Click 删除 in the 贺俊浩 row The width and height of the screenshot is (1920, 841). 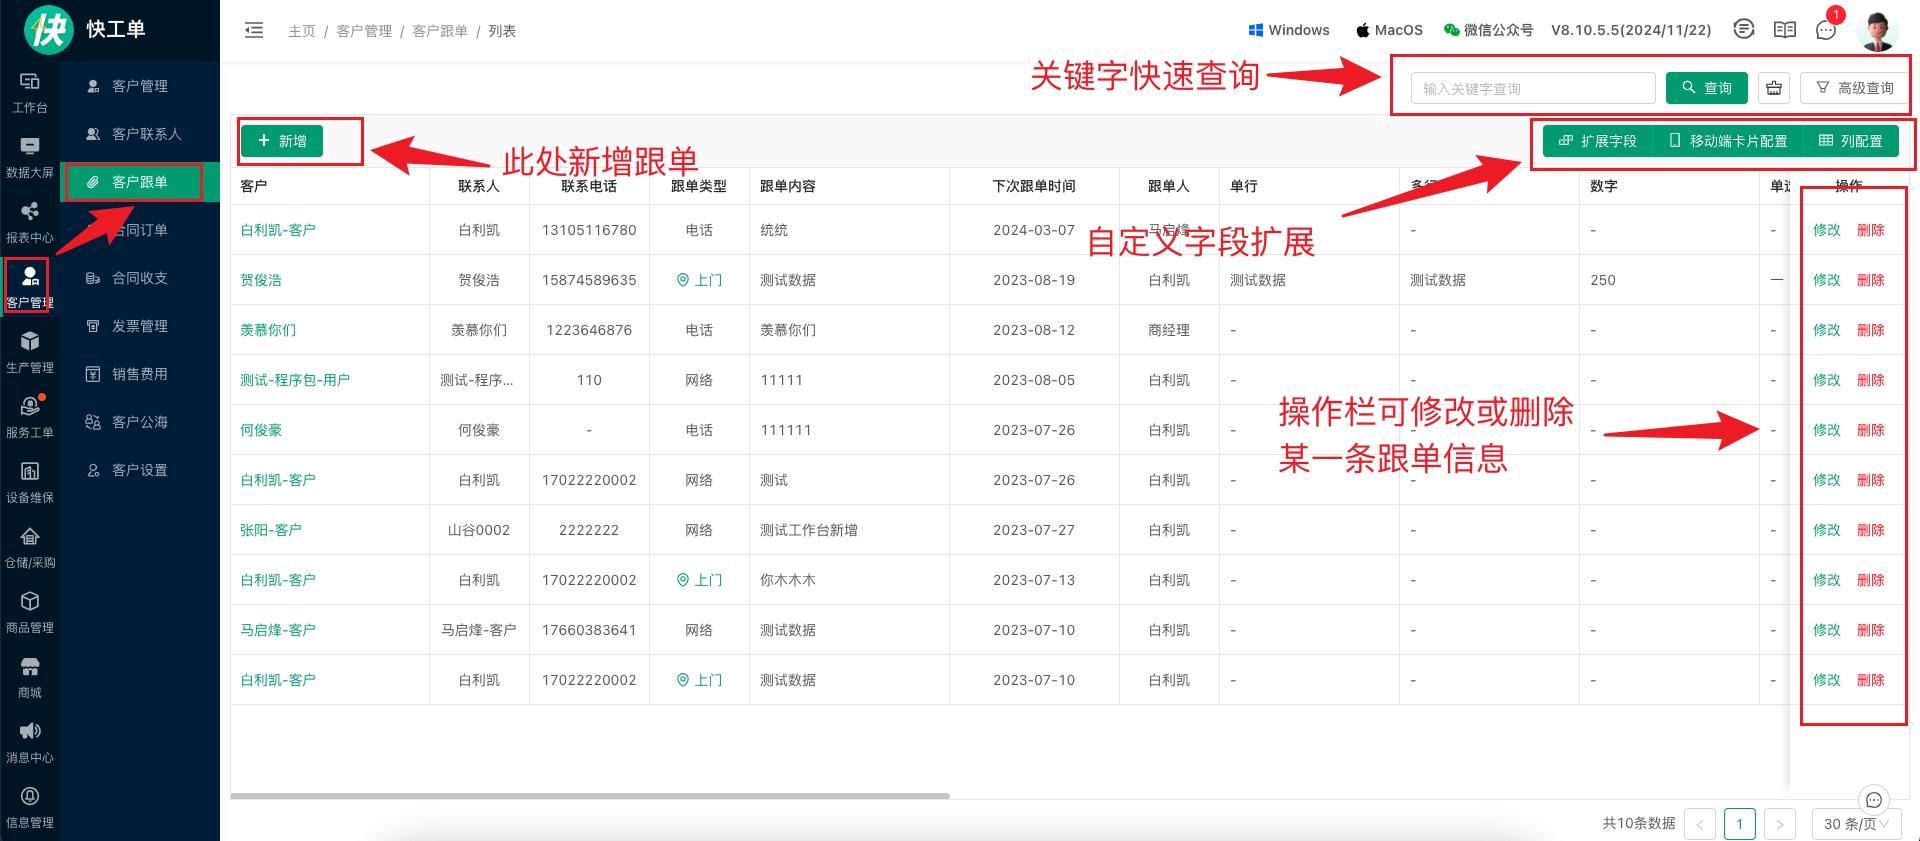[x=1871, y=280]
